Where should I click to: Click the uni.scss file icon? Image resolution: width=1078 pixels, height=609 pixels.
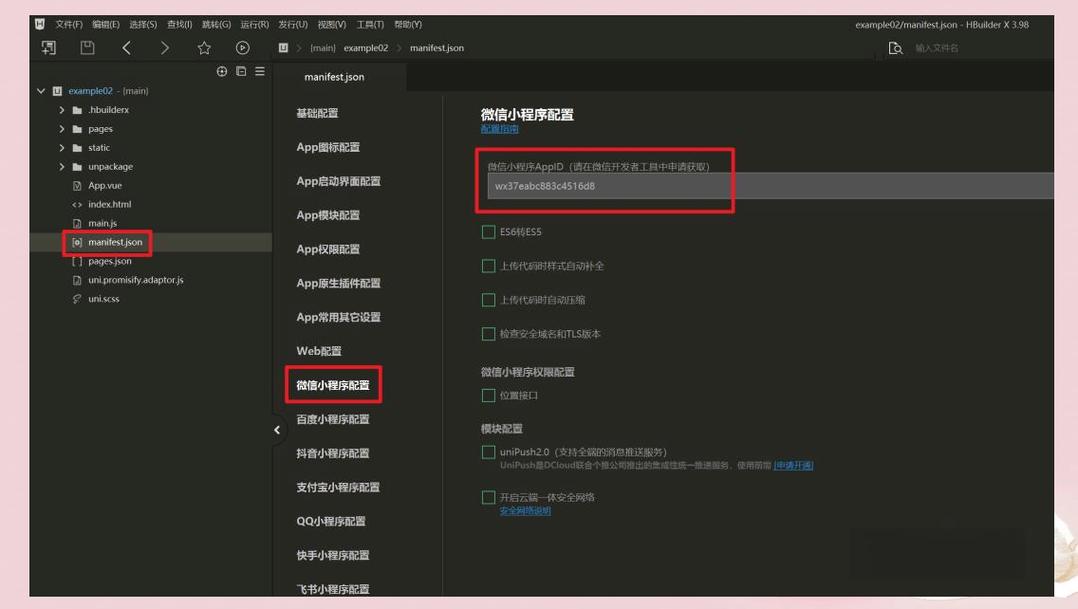point(77,299)
